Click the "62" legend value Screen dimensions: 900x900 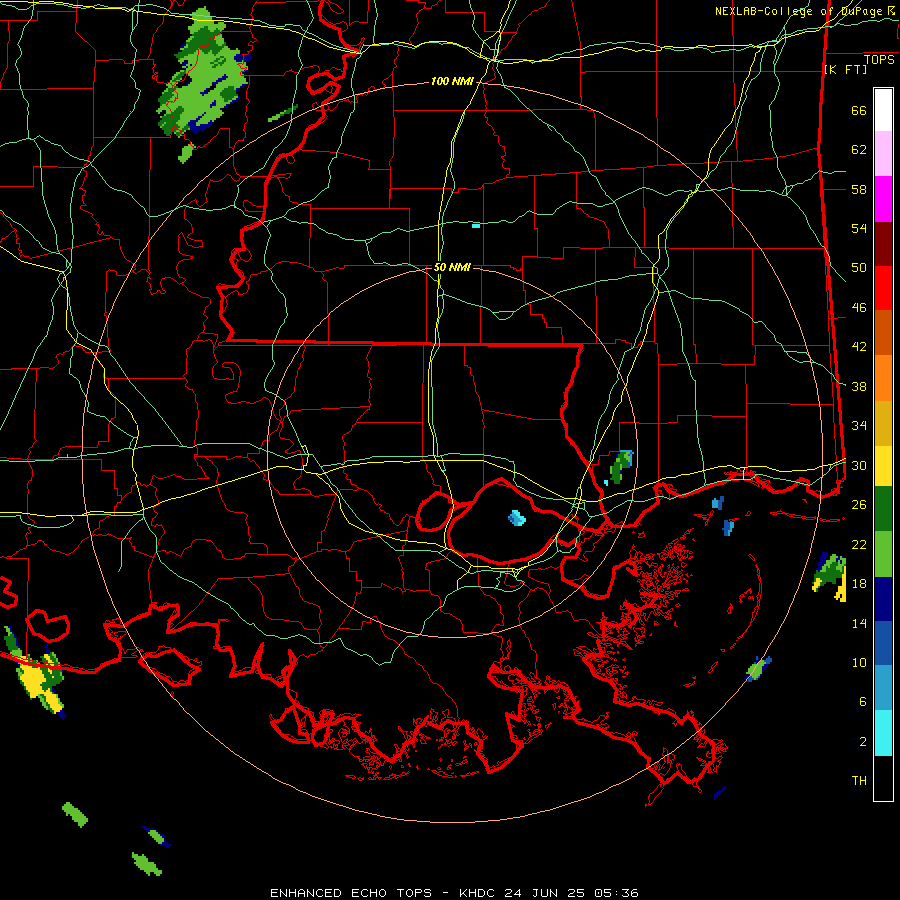pyautogui.click(x=859, y=150)
